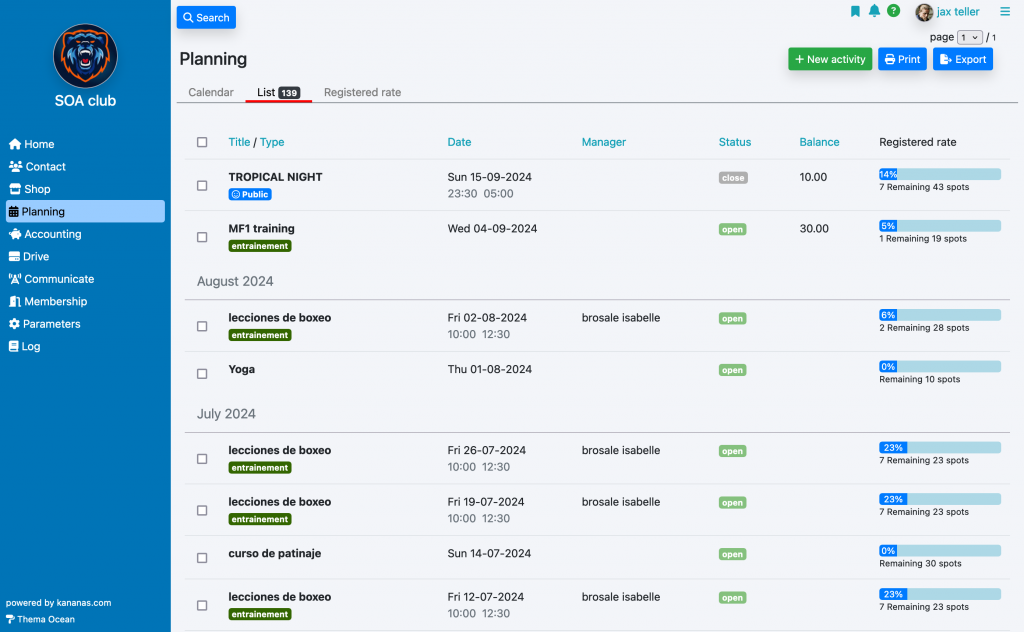
Task: Select the Yoga activity checkbox
Action: click(x=202, y=373)
